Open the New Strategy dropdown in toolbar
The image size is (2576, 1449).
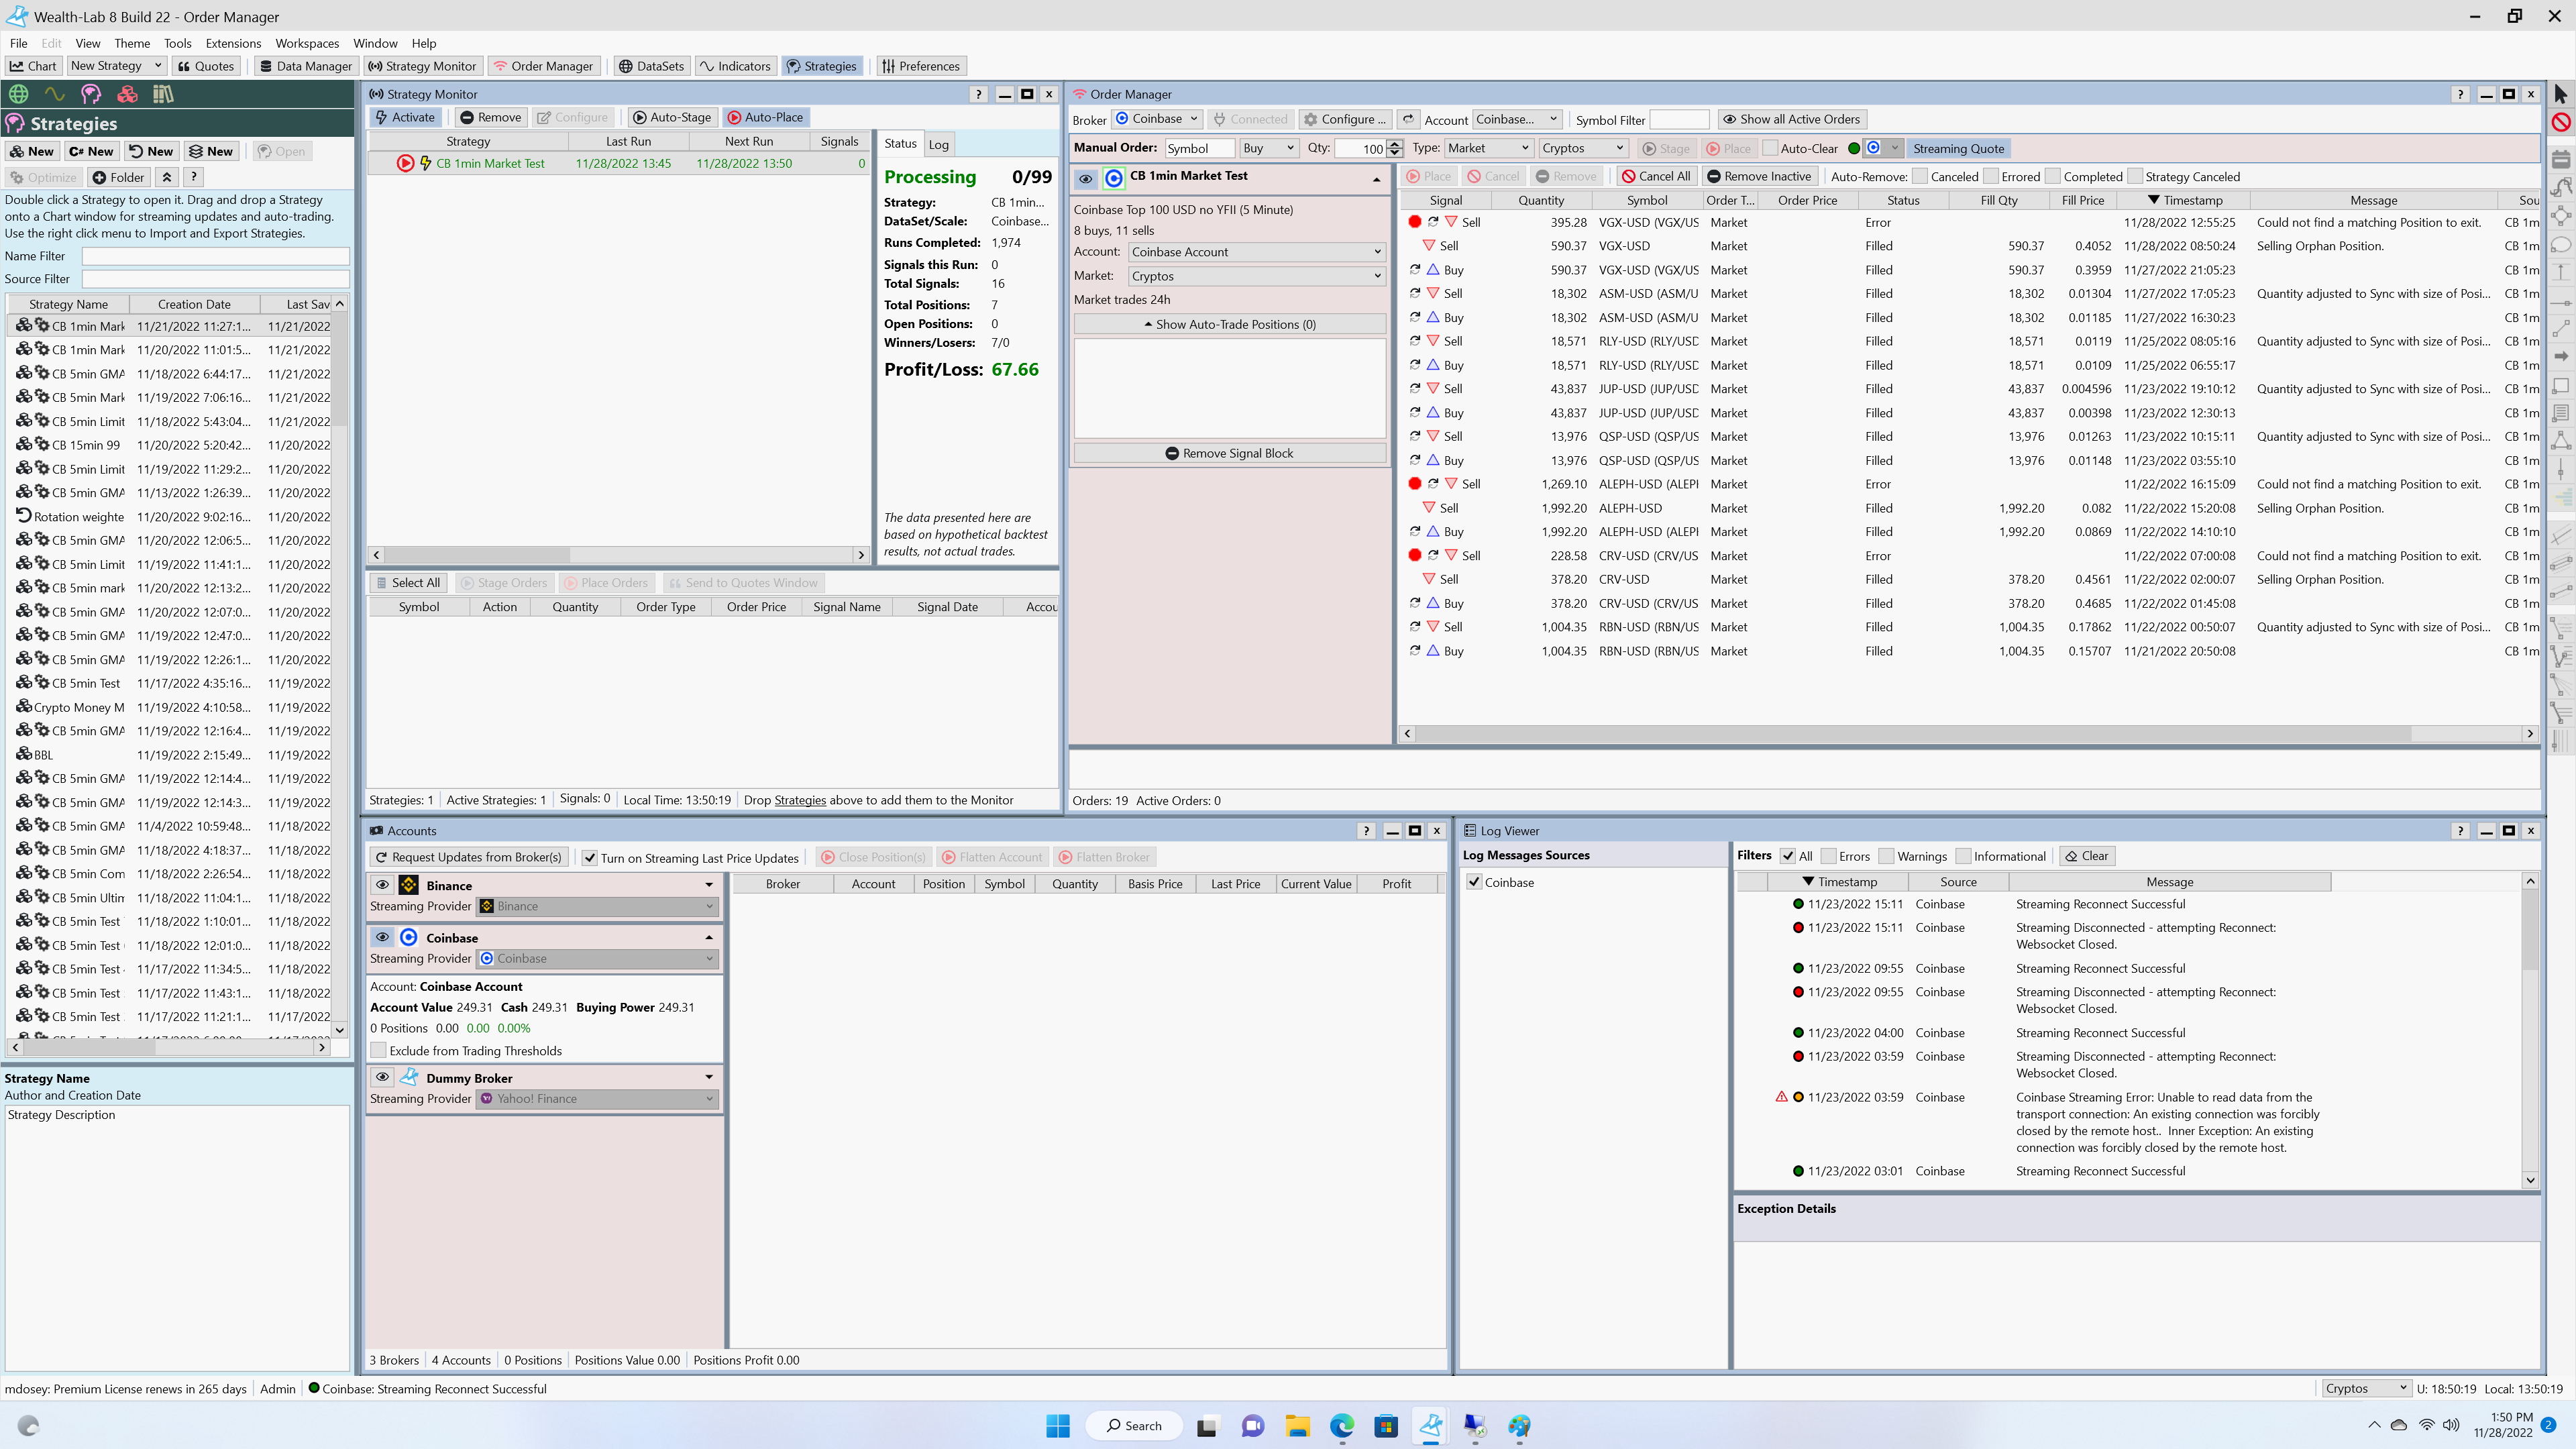(x=116, y=66)
